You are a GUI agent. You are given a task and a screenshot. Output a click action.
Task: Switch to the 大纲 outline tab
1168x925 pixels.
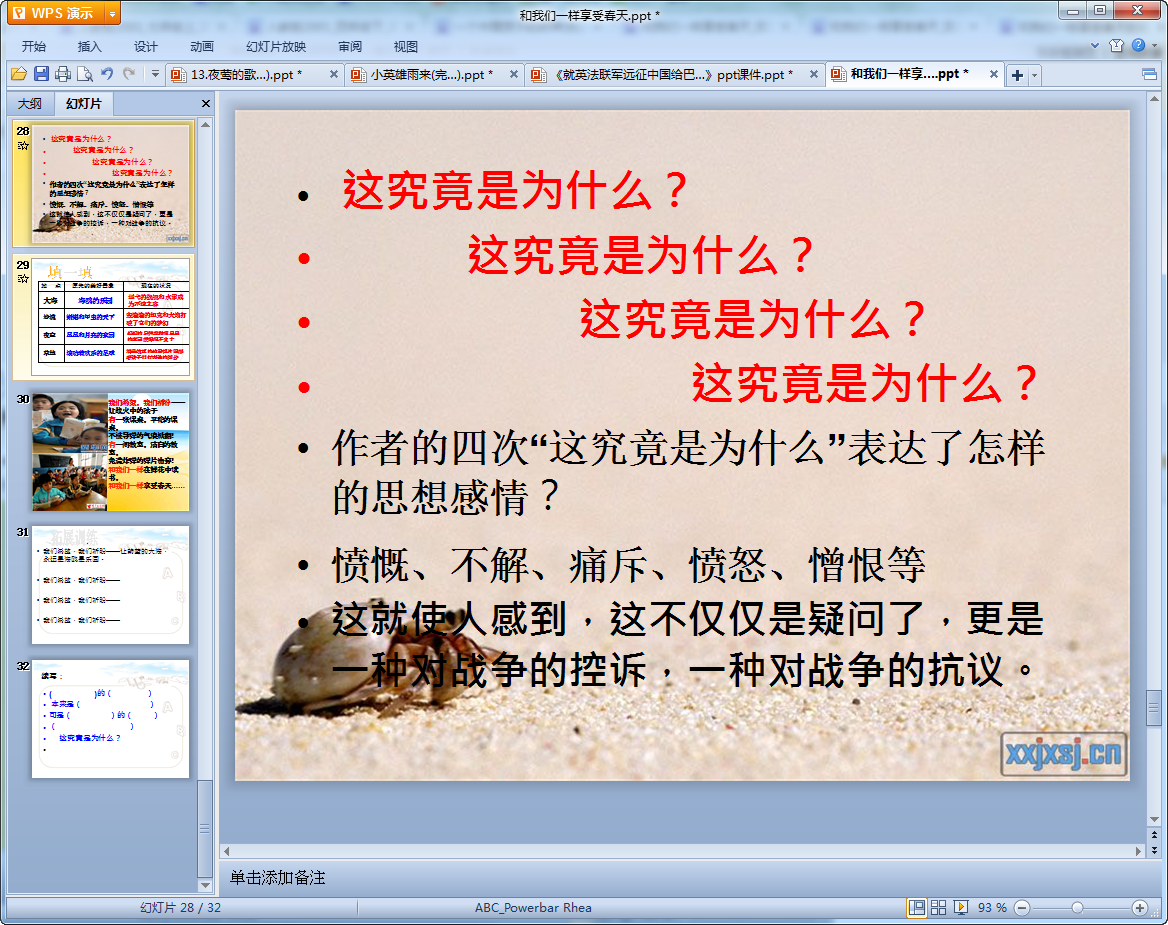[30, 104]
